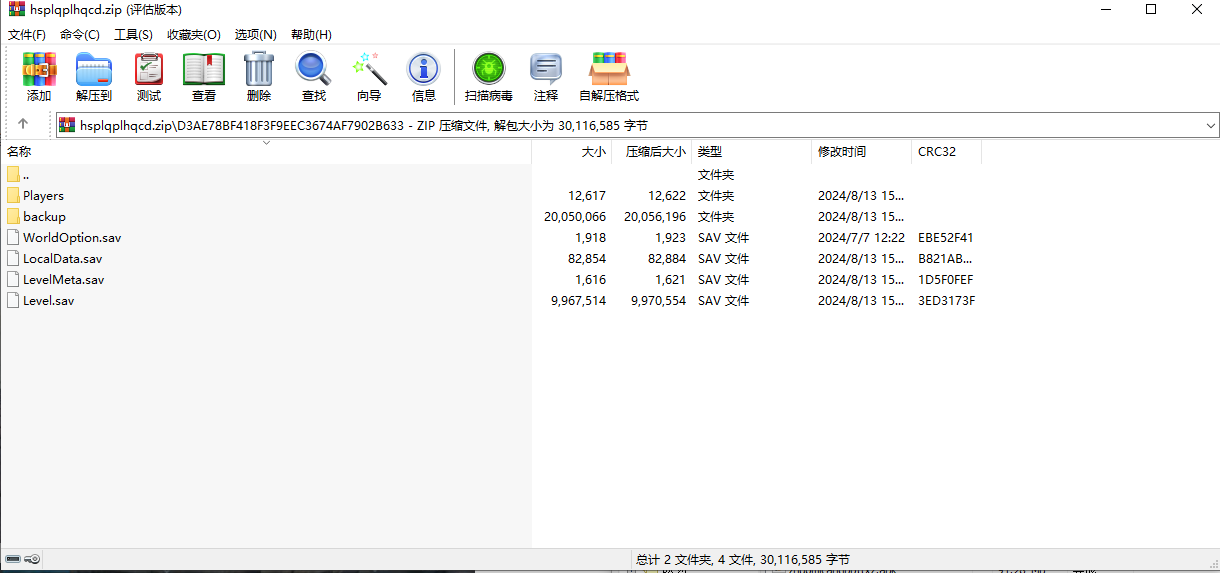This screenshot has height=573, width=1220.
Task: Select the LevelMeta.sav file name
Action: [x=63, y=279]
